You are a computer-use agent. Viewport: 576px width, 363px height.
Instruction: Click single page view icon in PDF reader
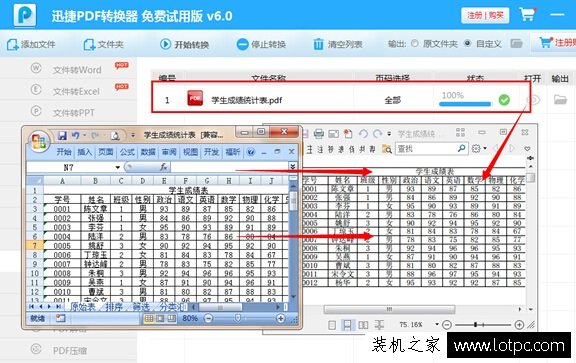(332, 325)
